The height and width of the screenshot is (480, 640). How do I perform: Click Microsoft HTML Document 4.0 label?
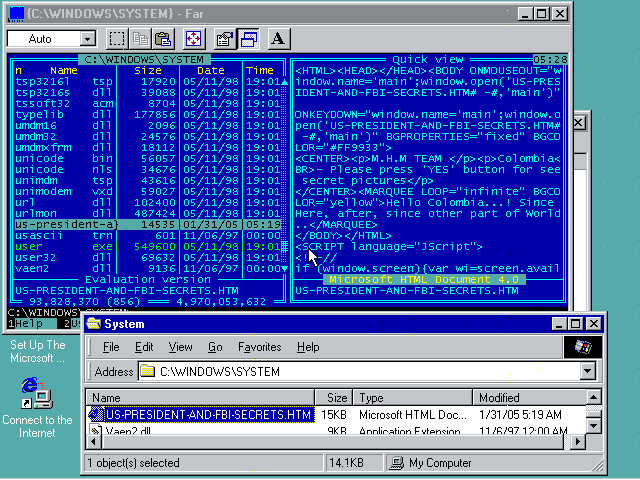pyautogui.click(x=424, y=280)
